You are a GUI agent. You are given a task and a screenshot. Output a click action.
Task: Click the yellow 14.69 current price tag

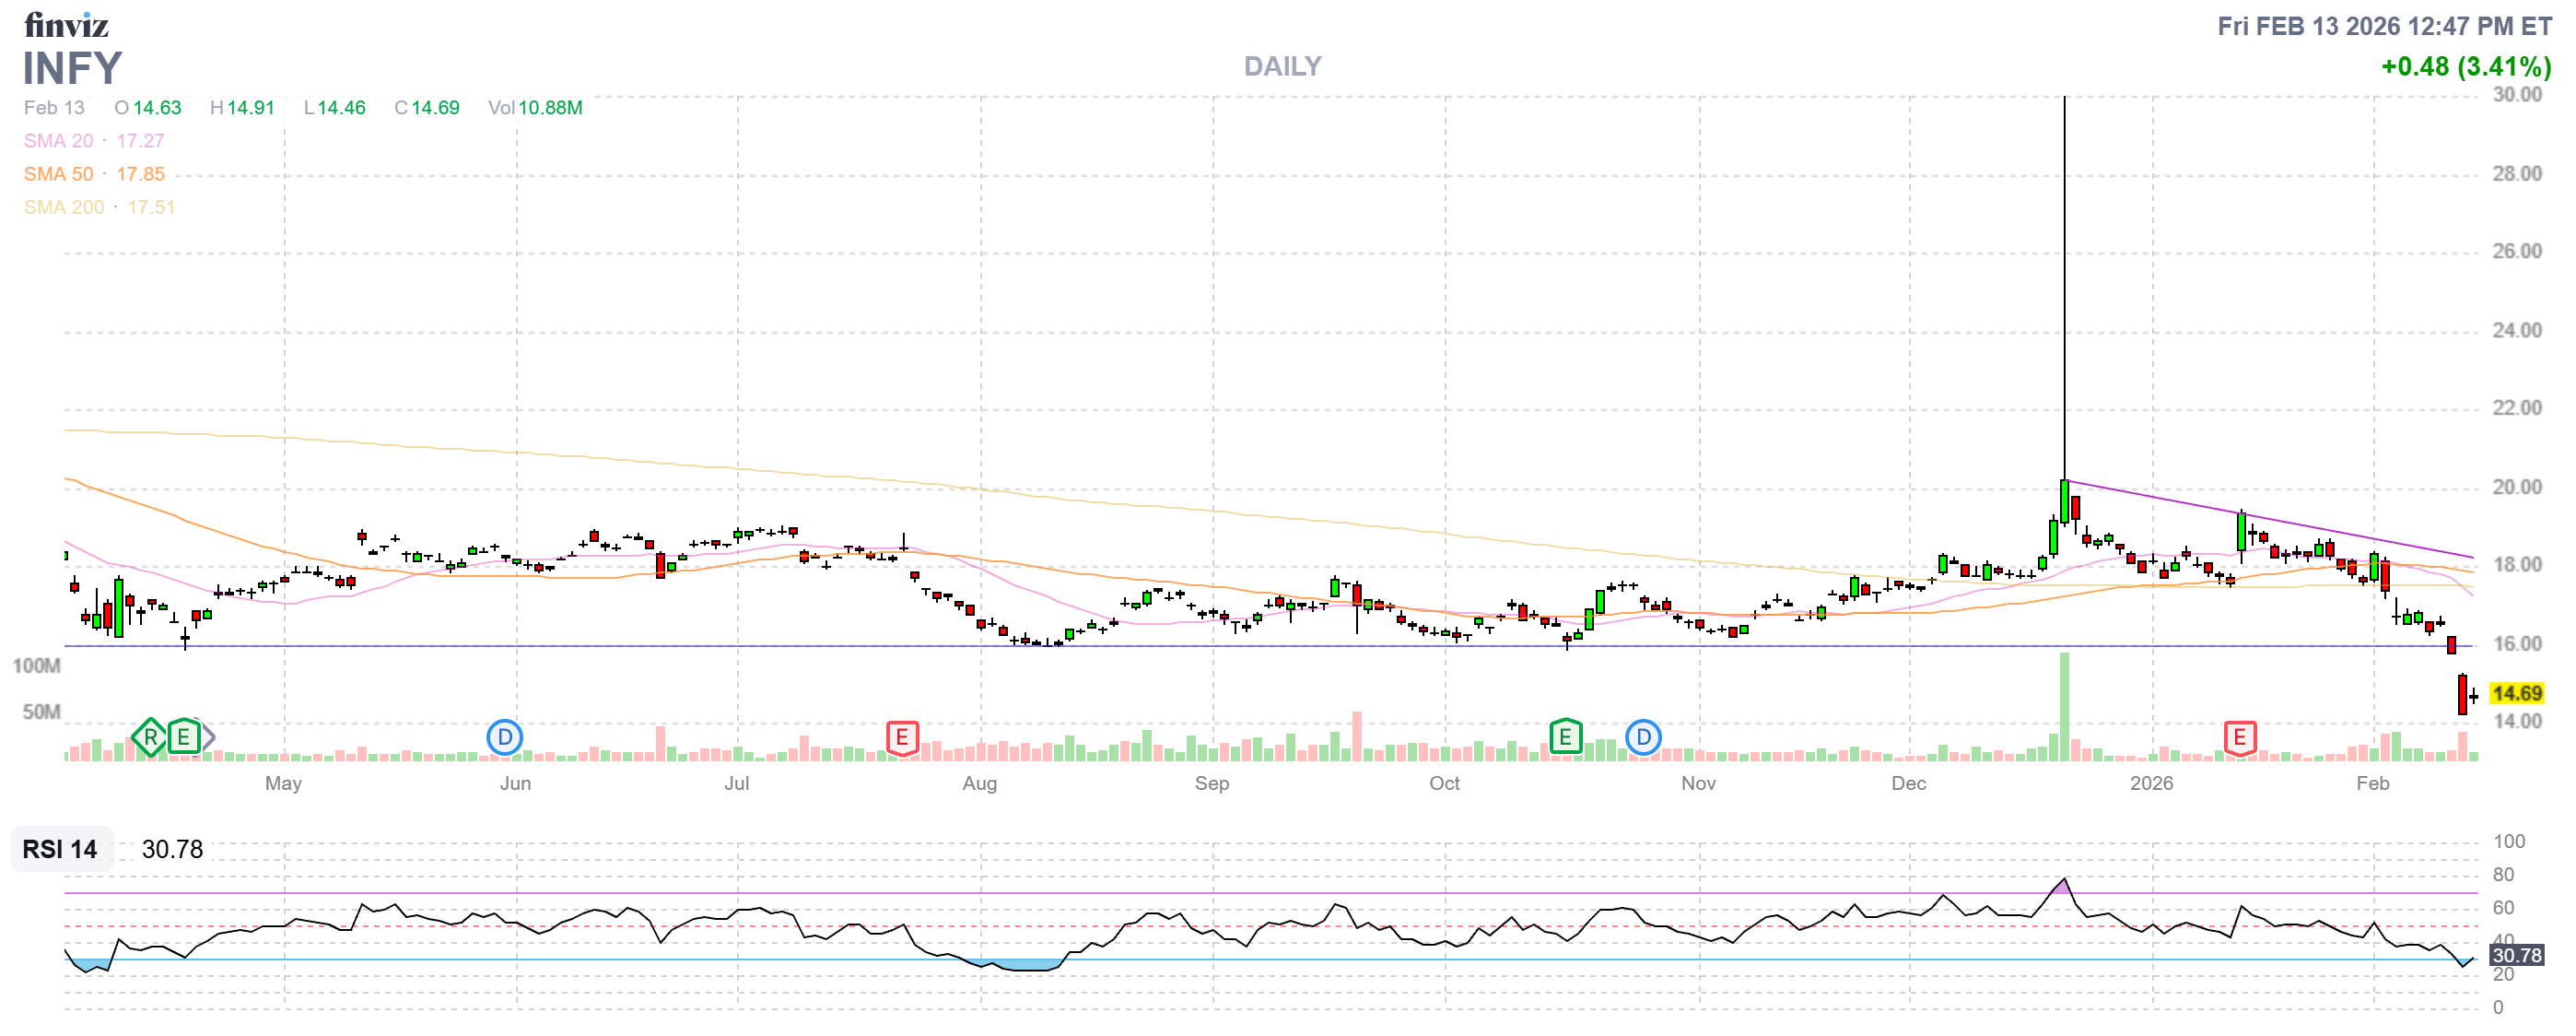click(x=2516, y=693)
